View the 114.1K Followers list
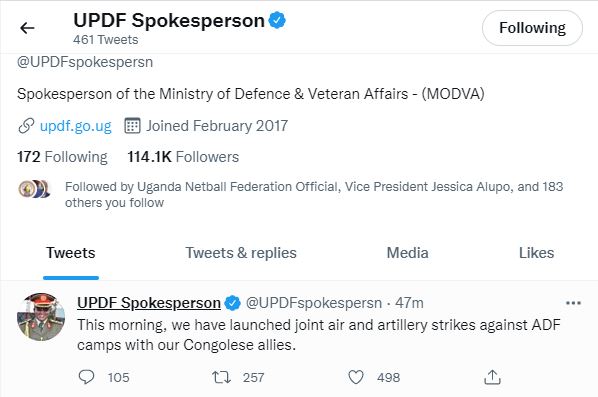598x397 pixels. coord(183,157)
